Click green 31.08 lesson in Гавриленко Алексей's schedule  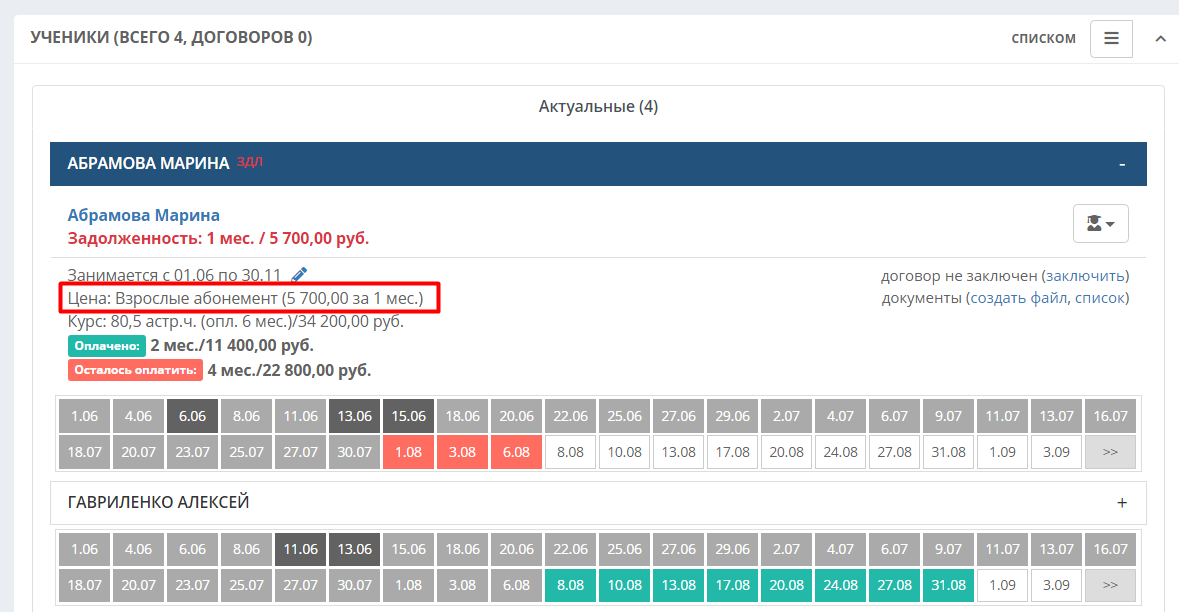click(x=948, y=585)
